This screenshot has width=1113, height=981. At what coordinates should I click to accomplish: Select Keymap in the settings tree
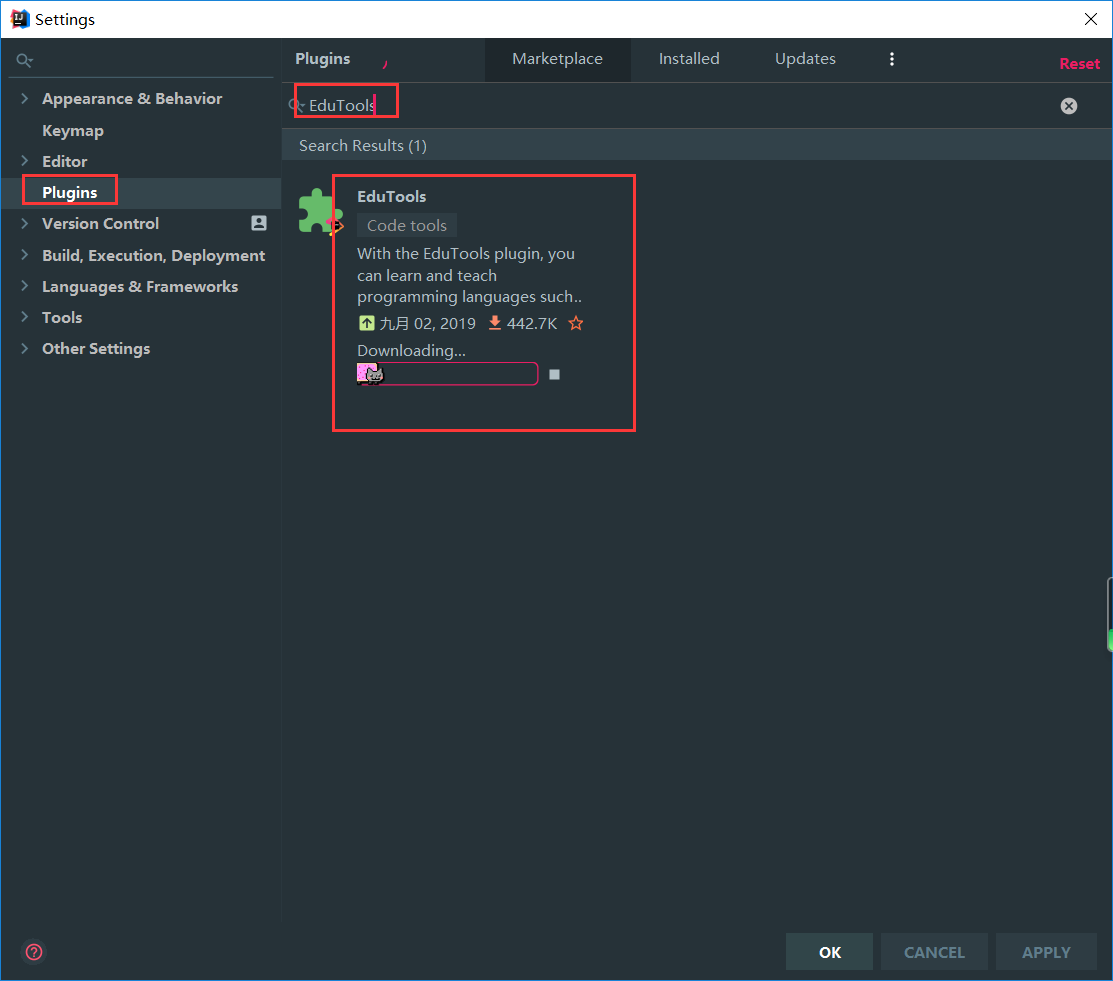73,130
